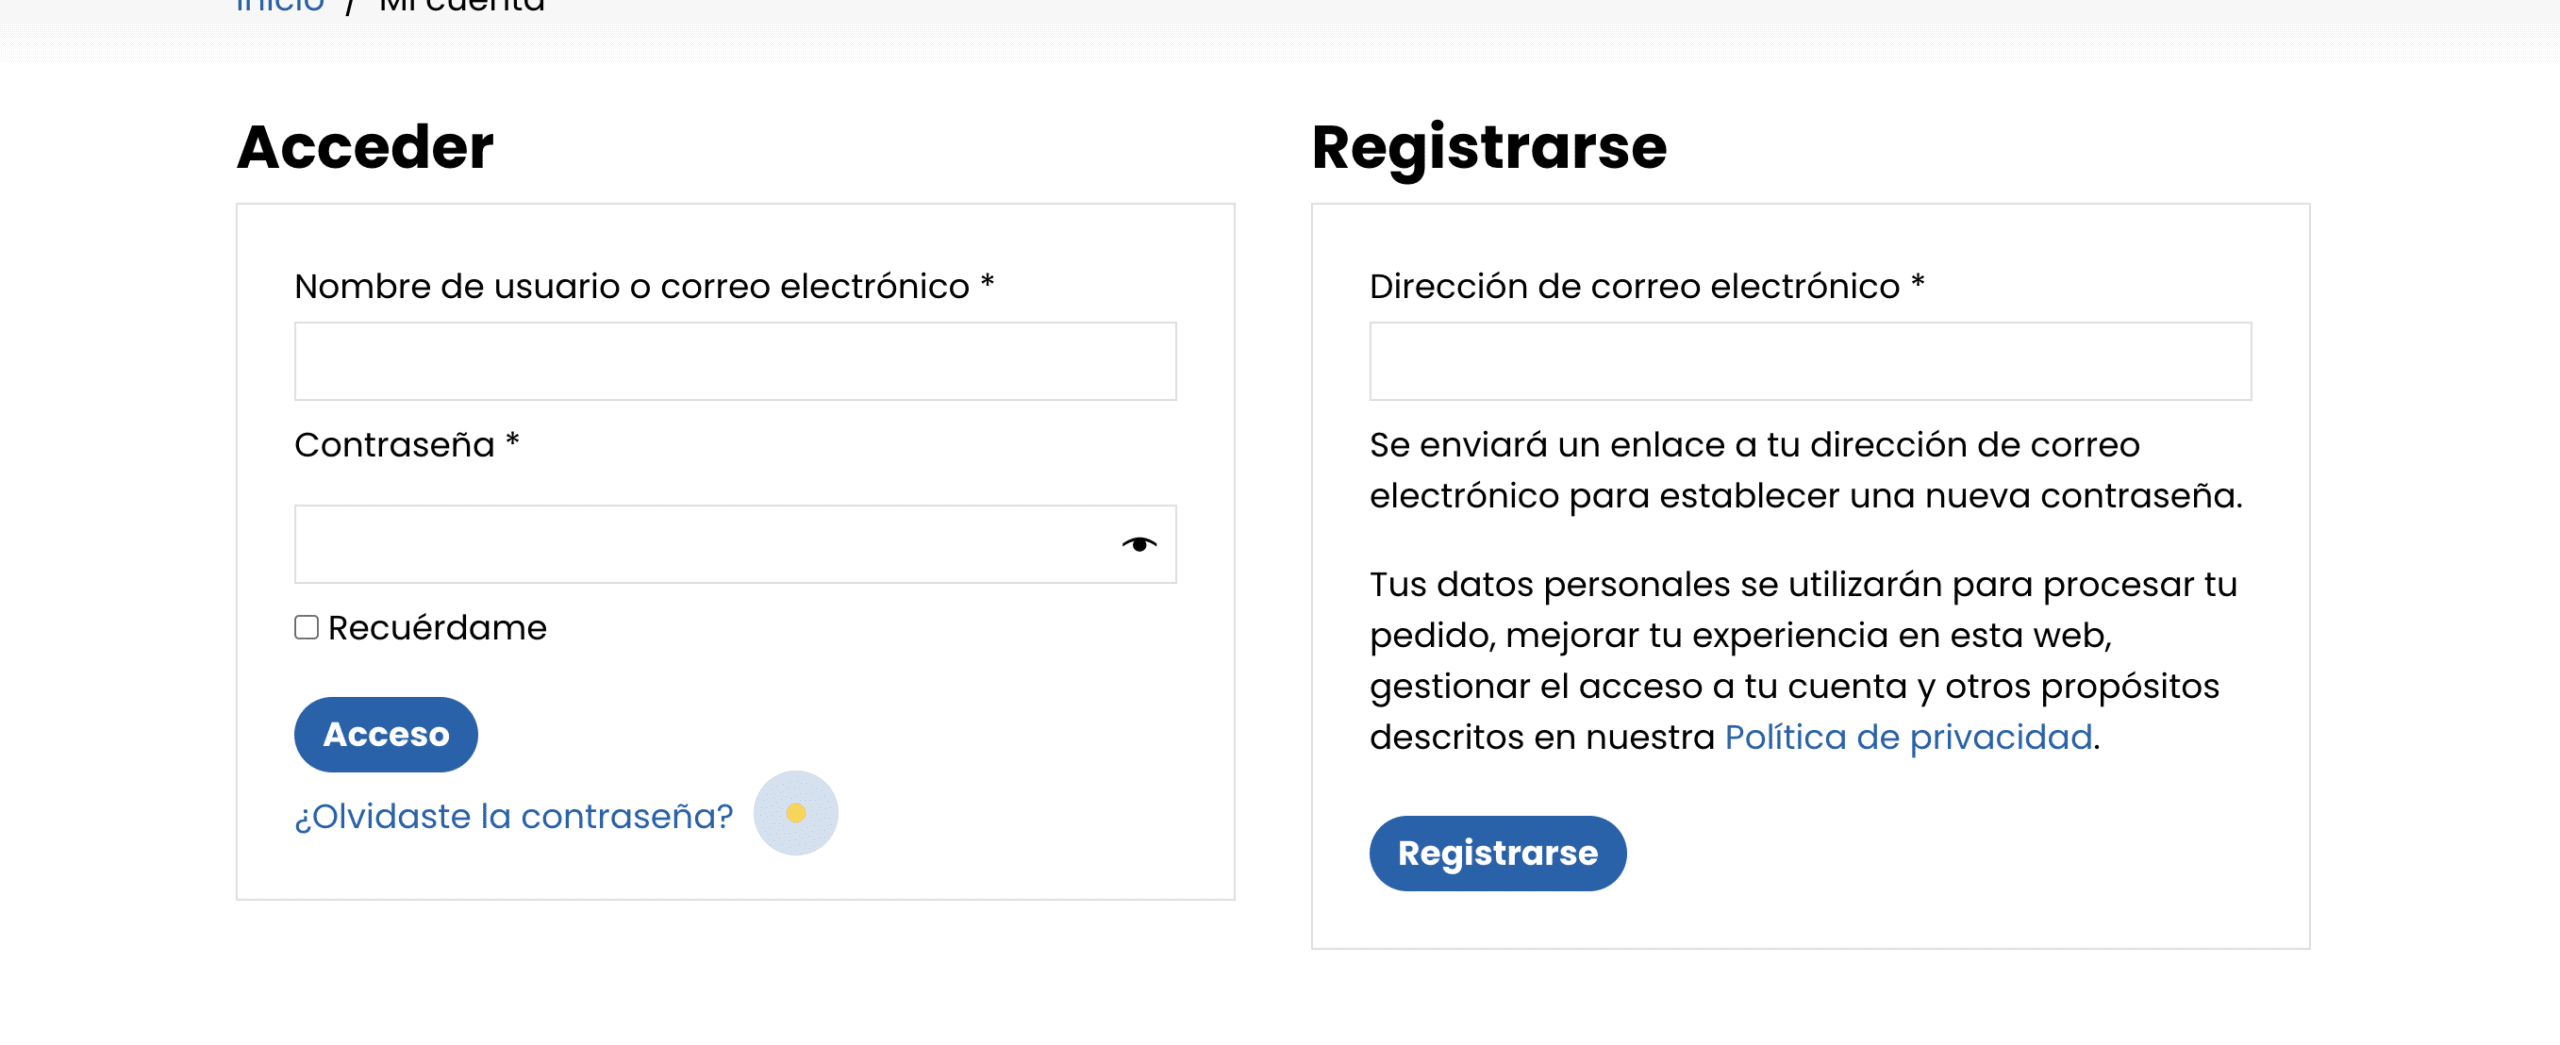Go to Inicio in the breadcrumb
2560x1045 pixels.
[x=280, y=7]
